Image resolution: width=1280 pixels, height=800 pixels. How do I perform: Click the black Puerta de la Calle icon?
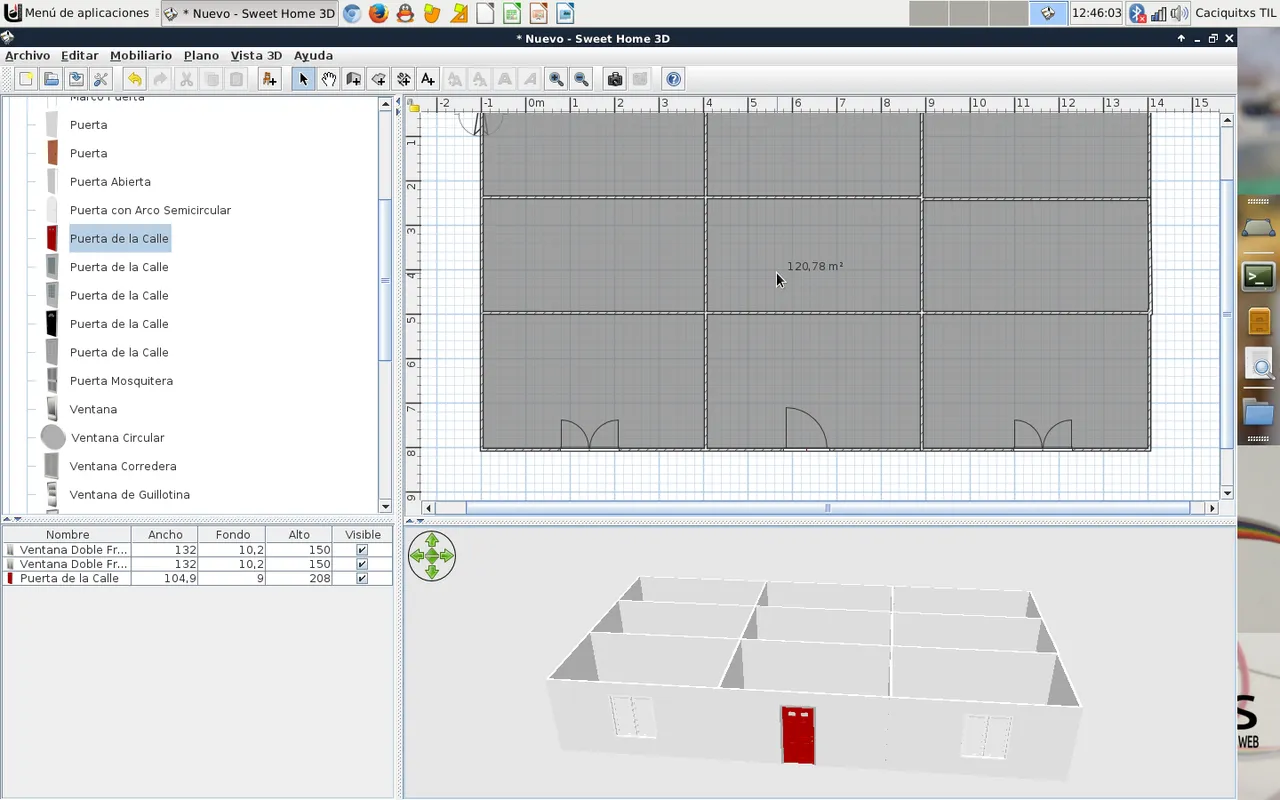[52, 323]
